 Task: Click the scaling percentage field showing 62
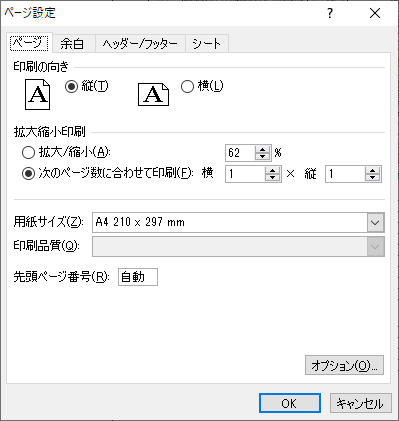click(241, 153)
